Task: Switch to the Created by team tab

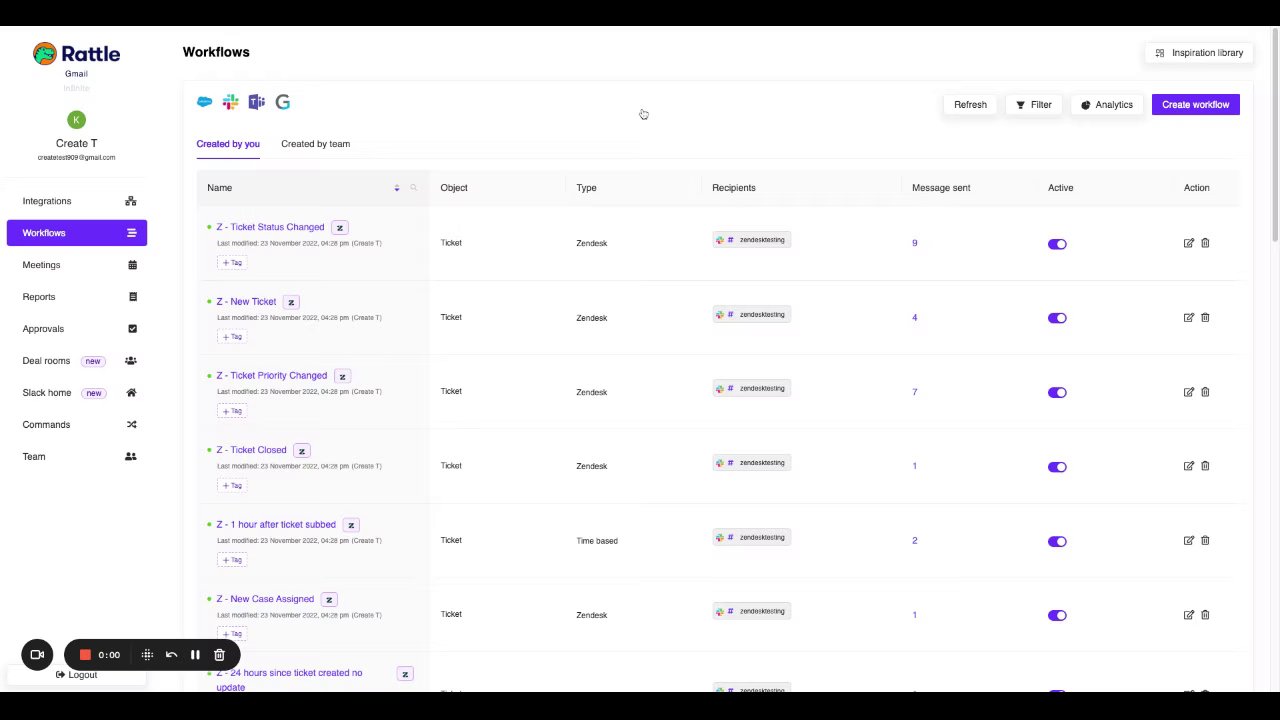Action: pyautogui.click(x=315, y=144)
